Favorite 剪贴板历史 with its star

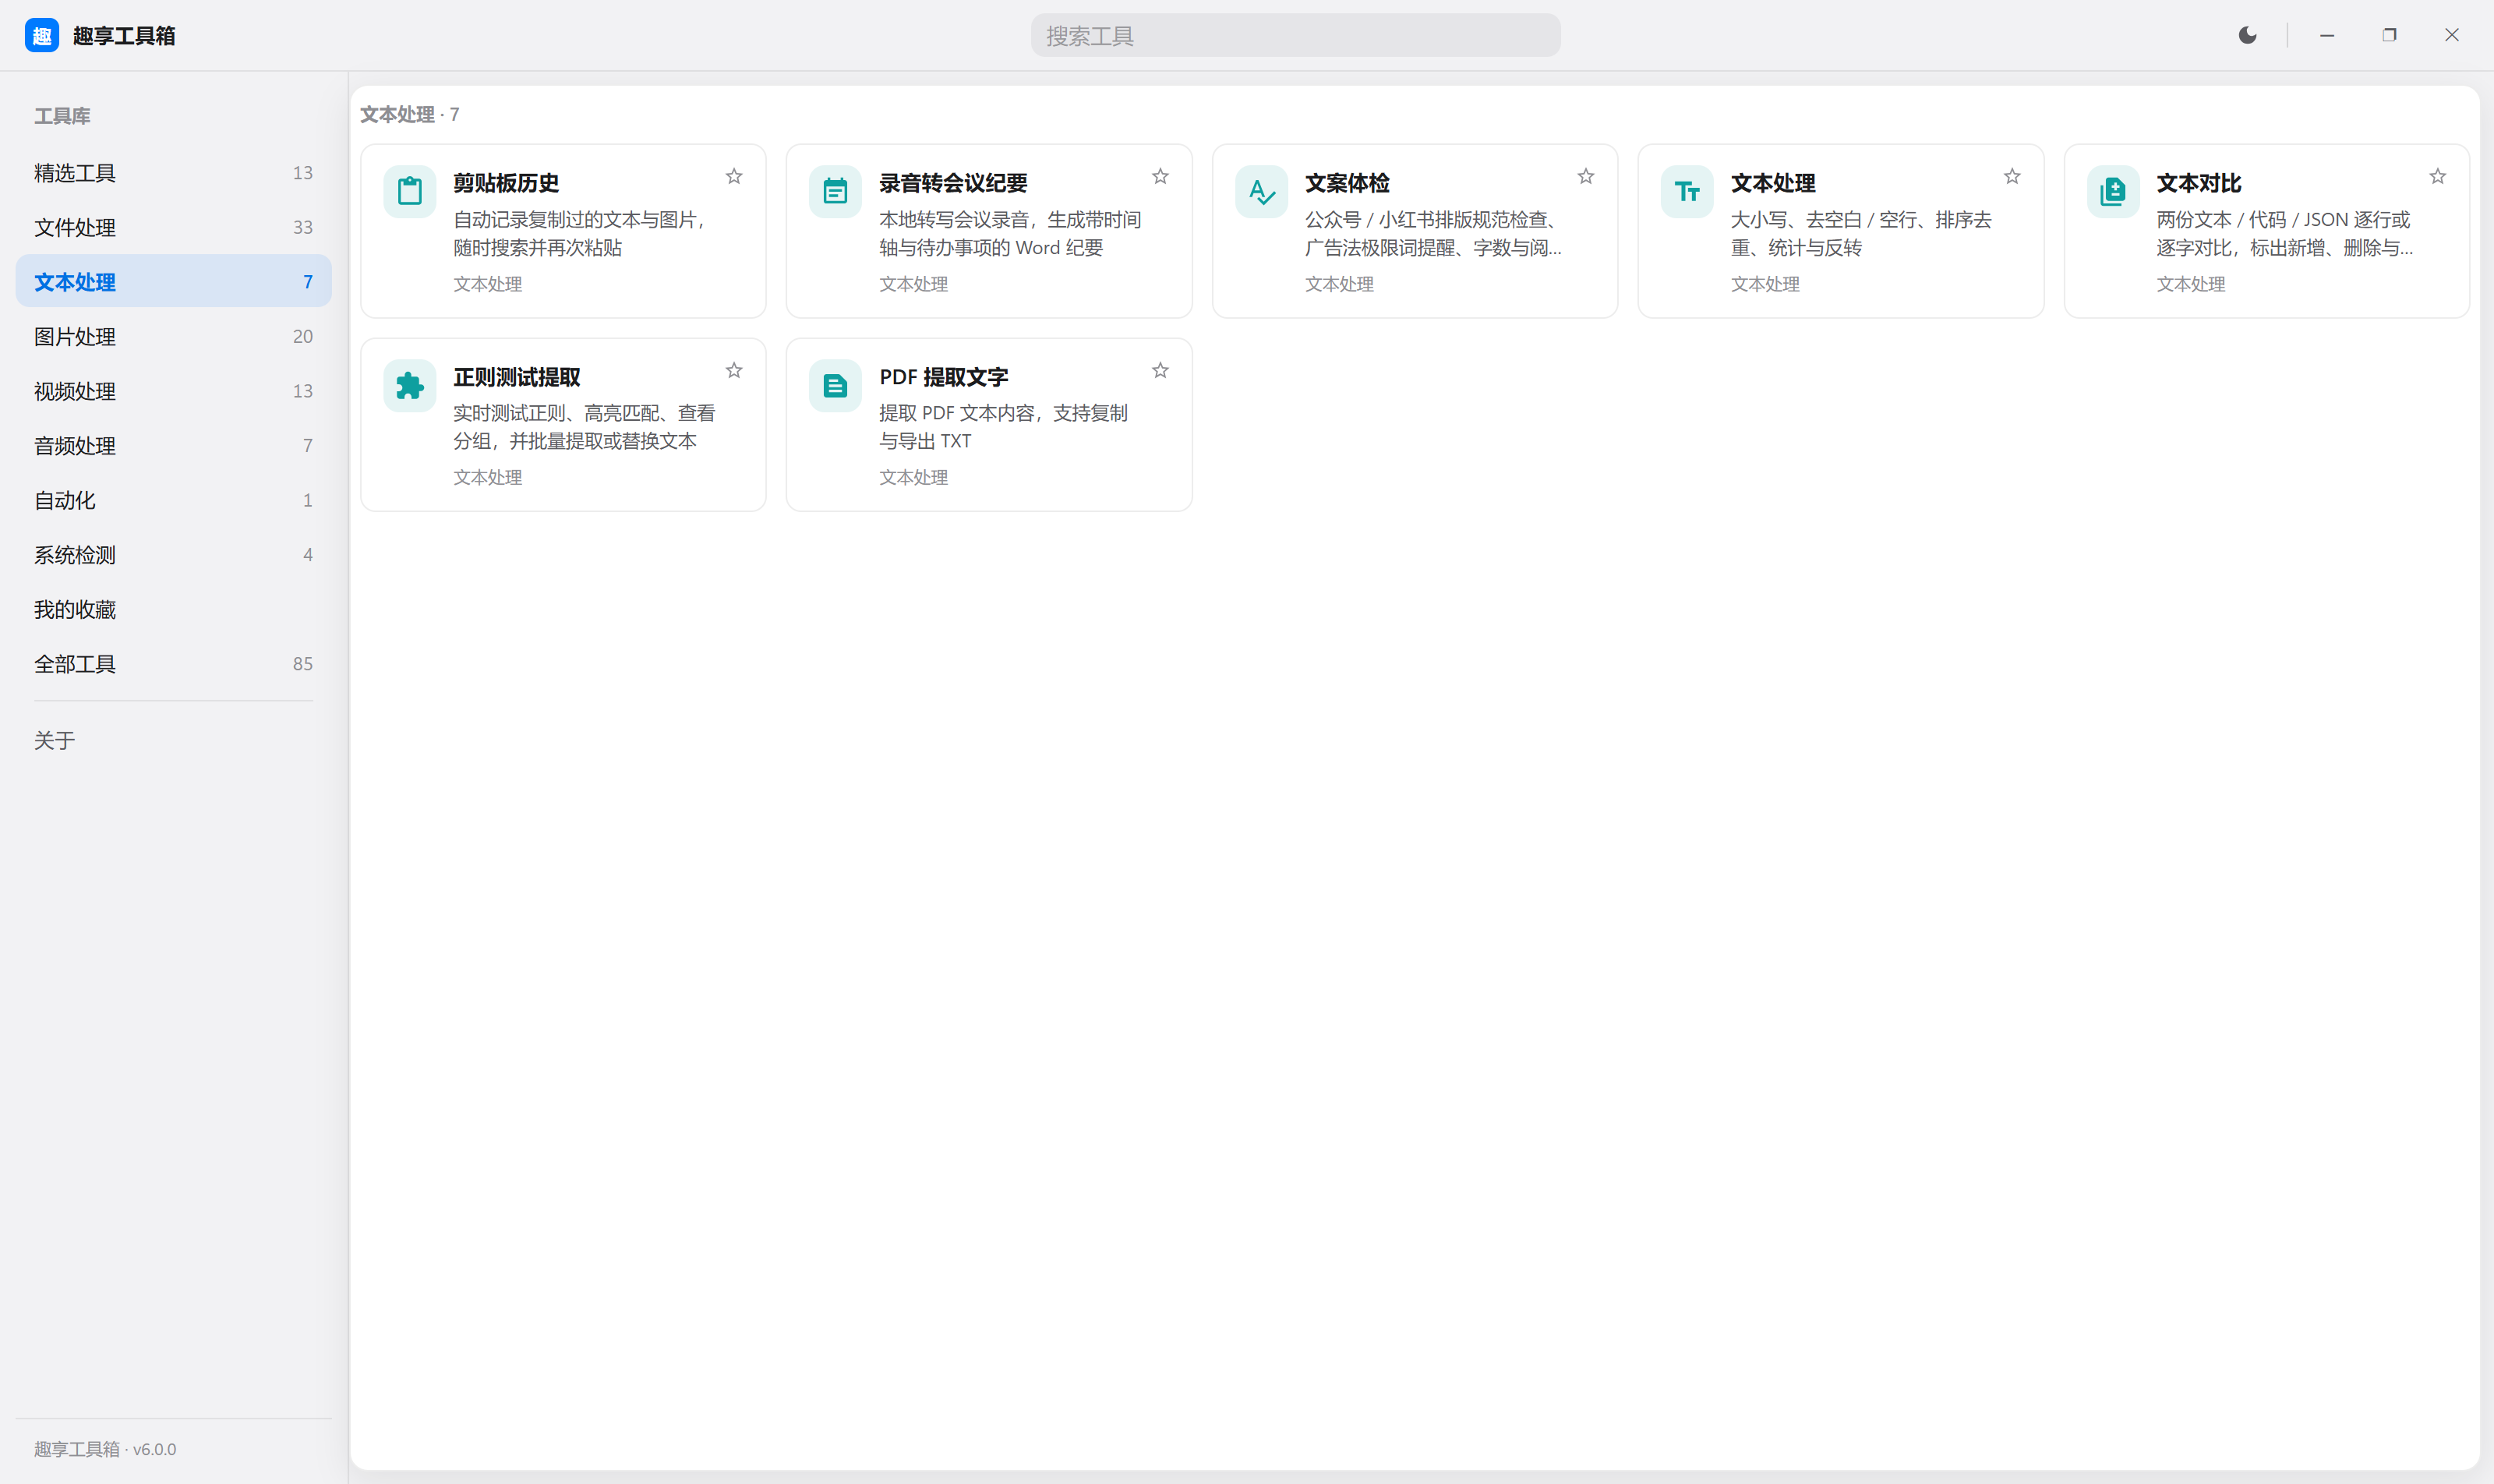click(734, 176)
